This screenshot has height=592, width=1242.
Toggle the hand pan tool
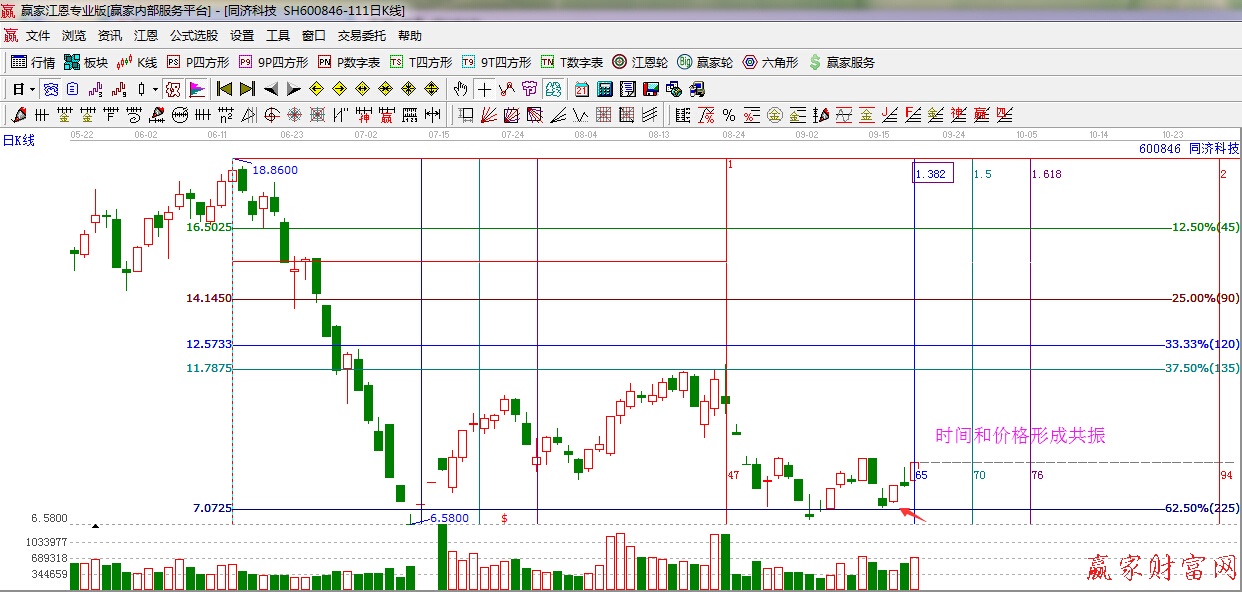pyautogui.click(x=461, y=89)
